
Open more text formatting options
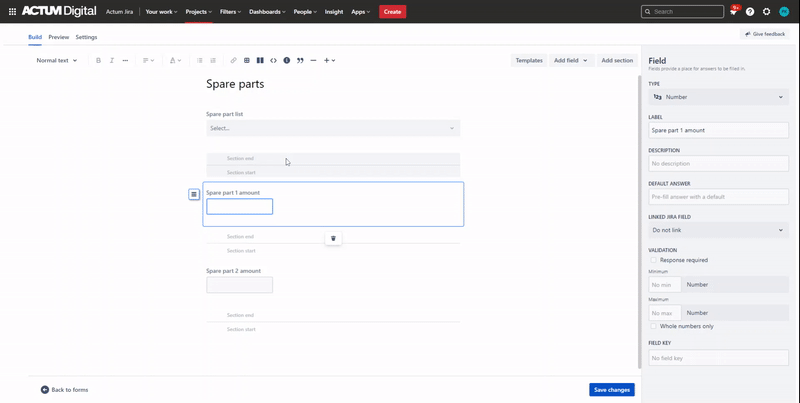point(125,60)
